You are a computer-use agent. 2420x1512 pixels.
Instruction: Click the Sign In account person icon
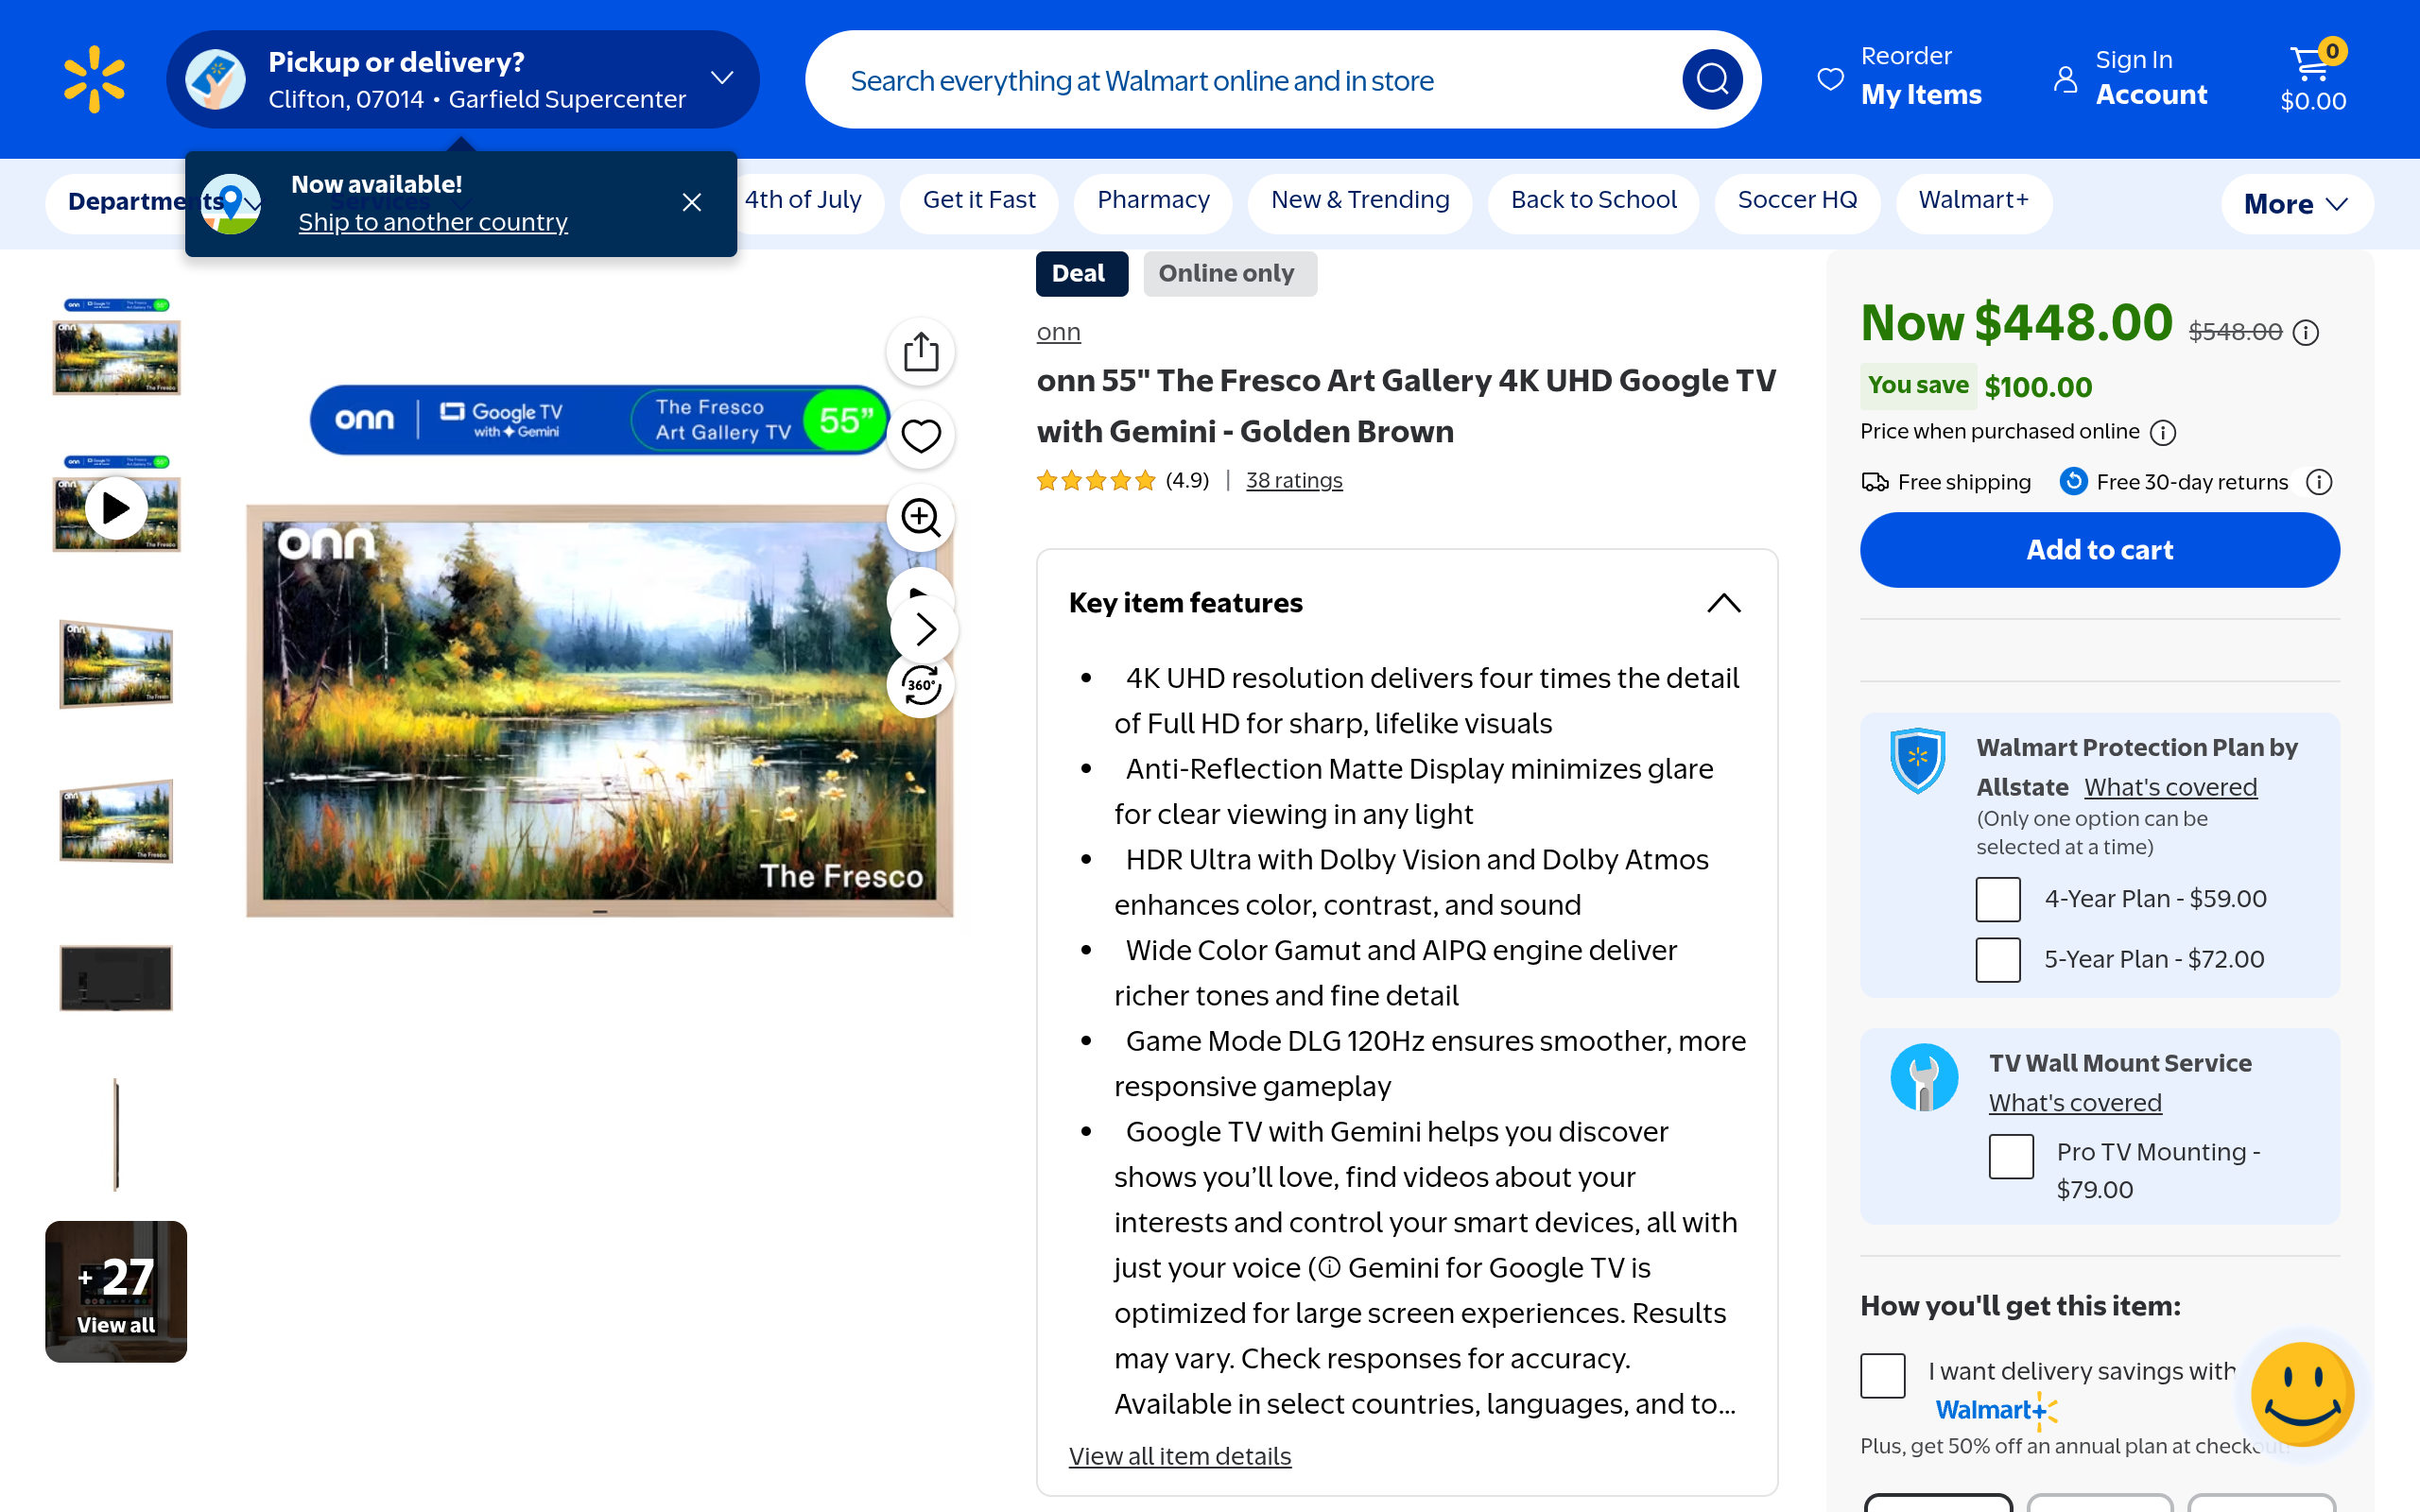pos(2066,78)
